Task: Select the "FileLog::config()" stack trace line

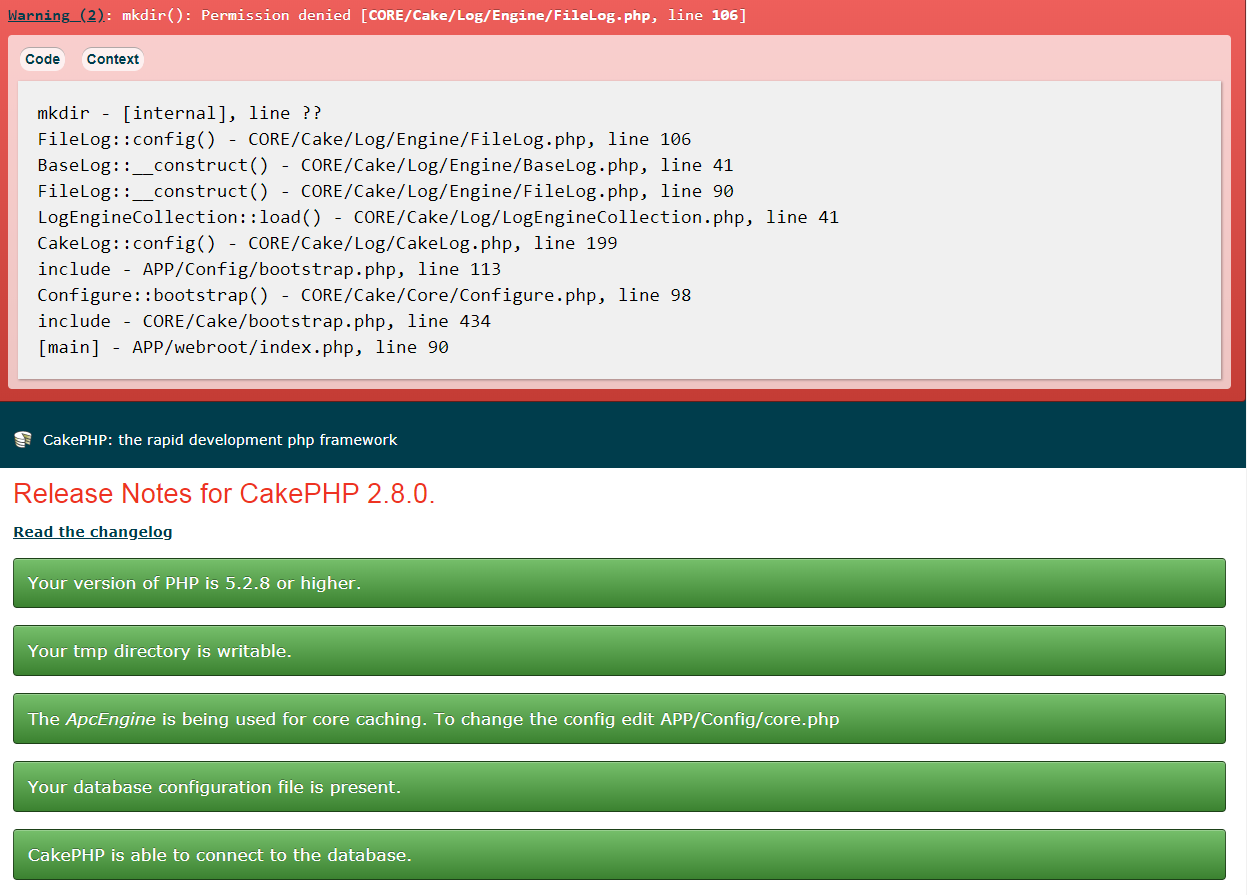Action: pos(364,139)
